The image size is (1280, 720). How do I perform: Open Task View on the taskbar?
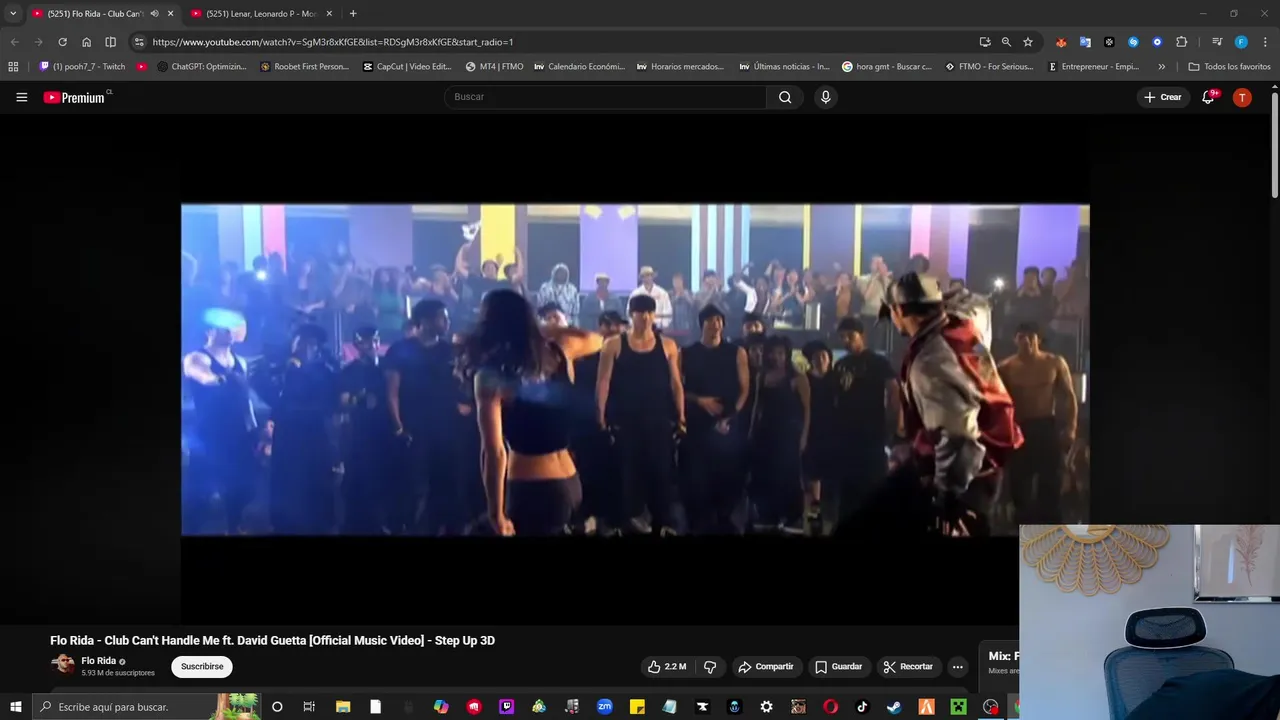pos(309,707)
